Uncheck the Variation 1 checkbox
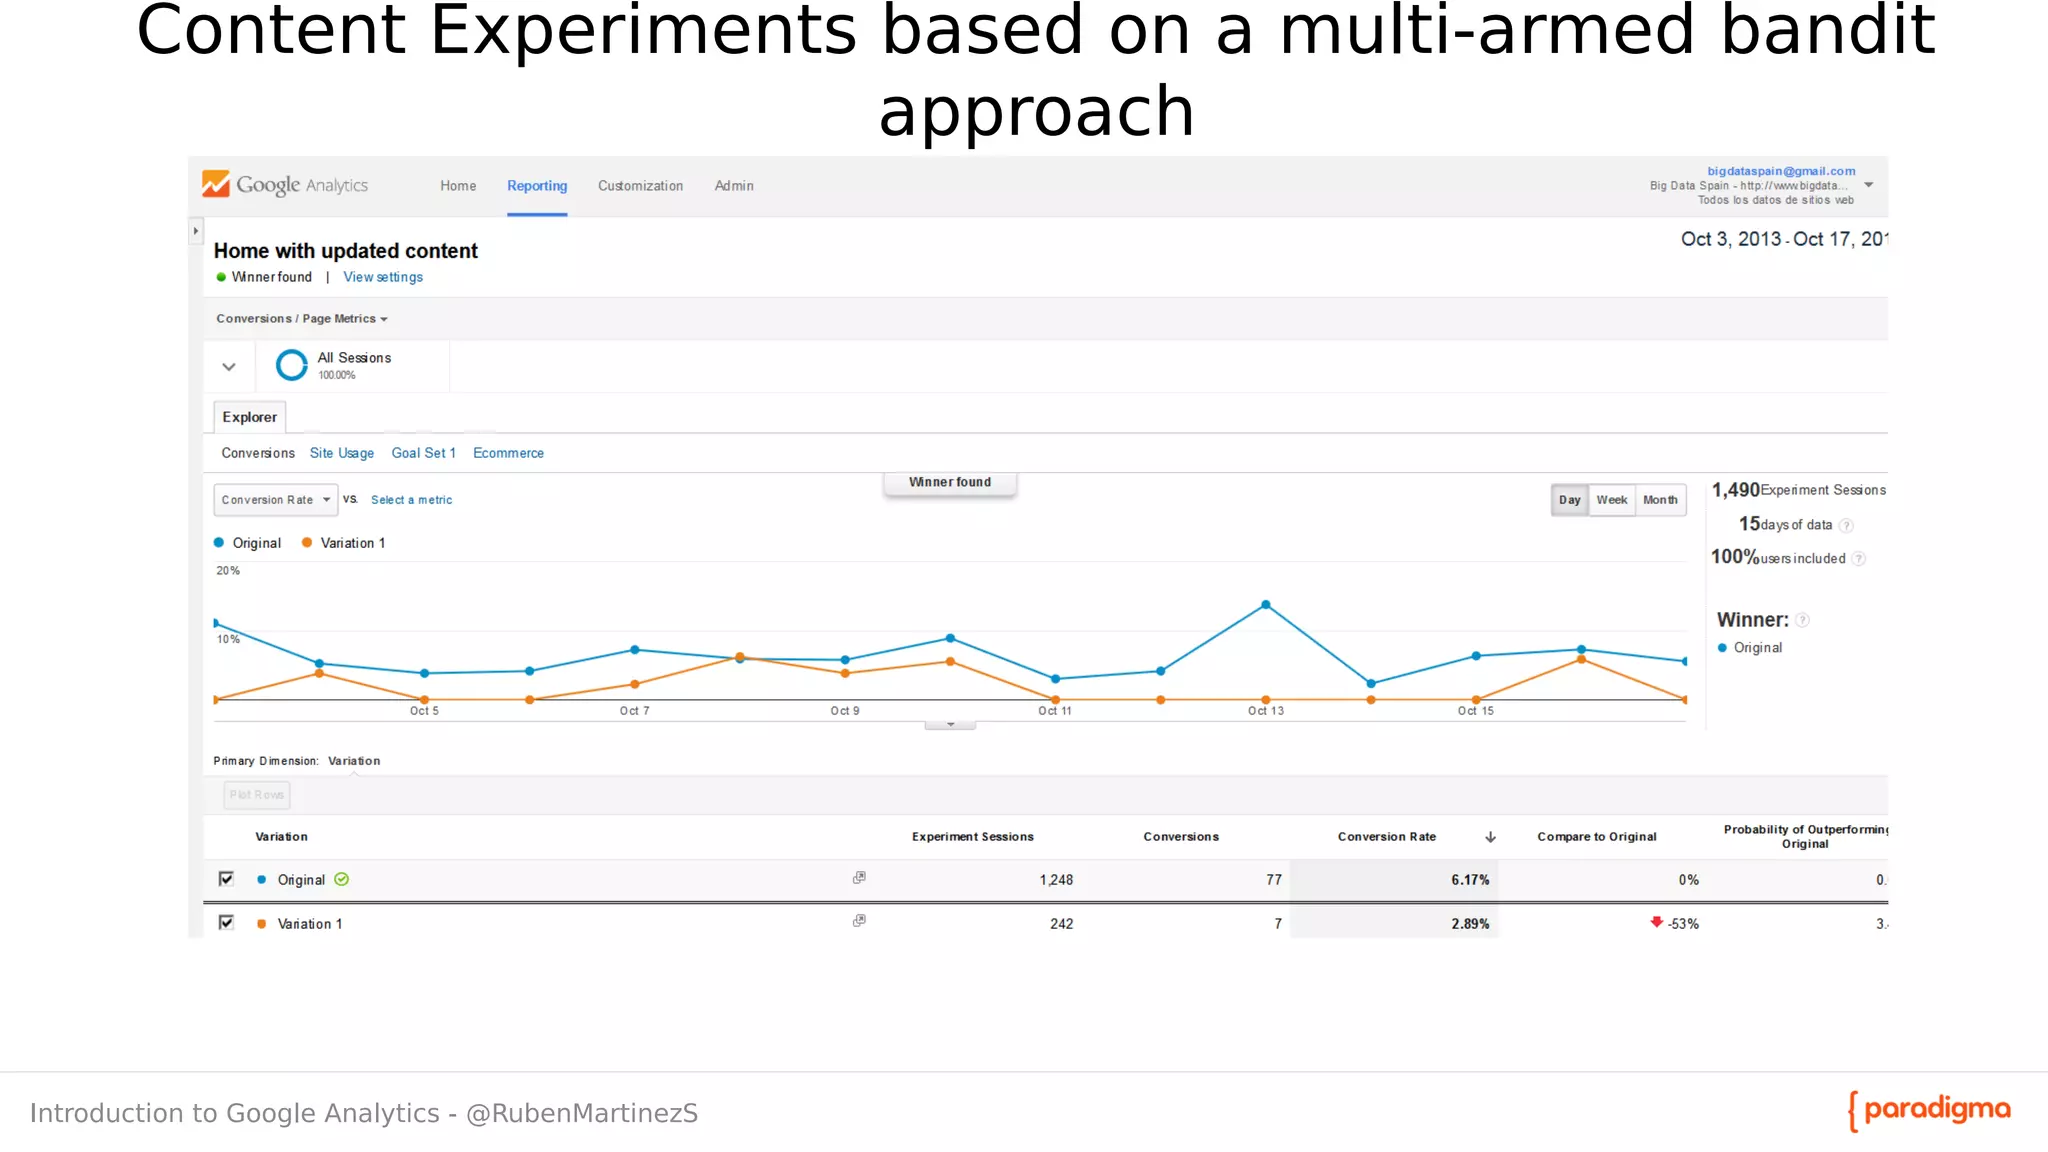2048x1152 pixels. [226, 922]
